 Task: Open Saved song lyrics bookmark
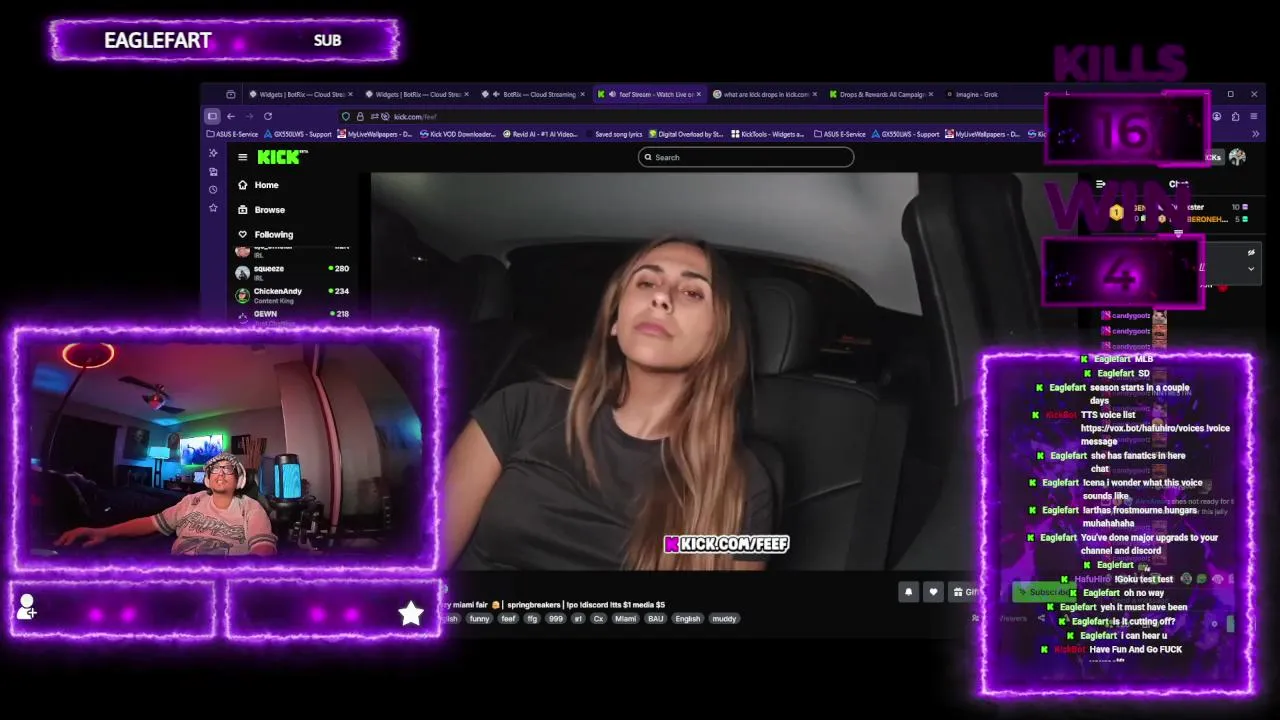click(614, 134)
